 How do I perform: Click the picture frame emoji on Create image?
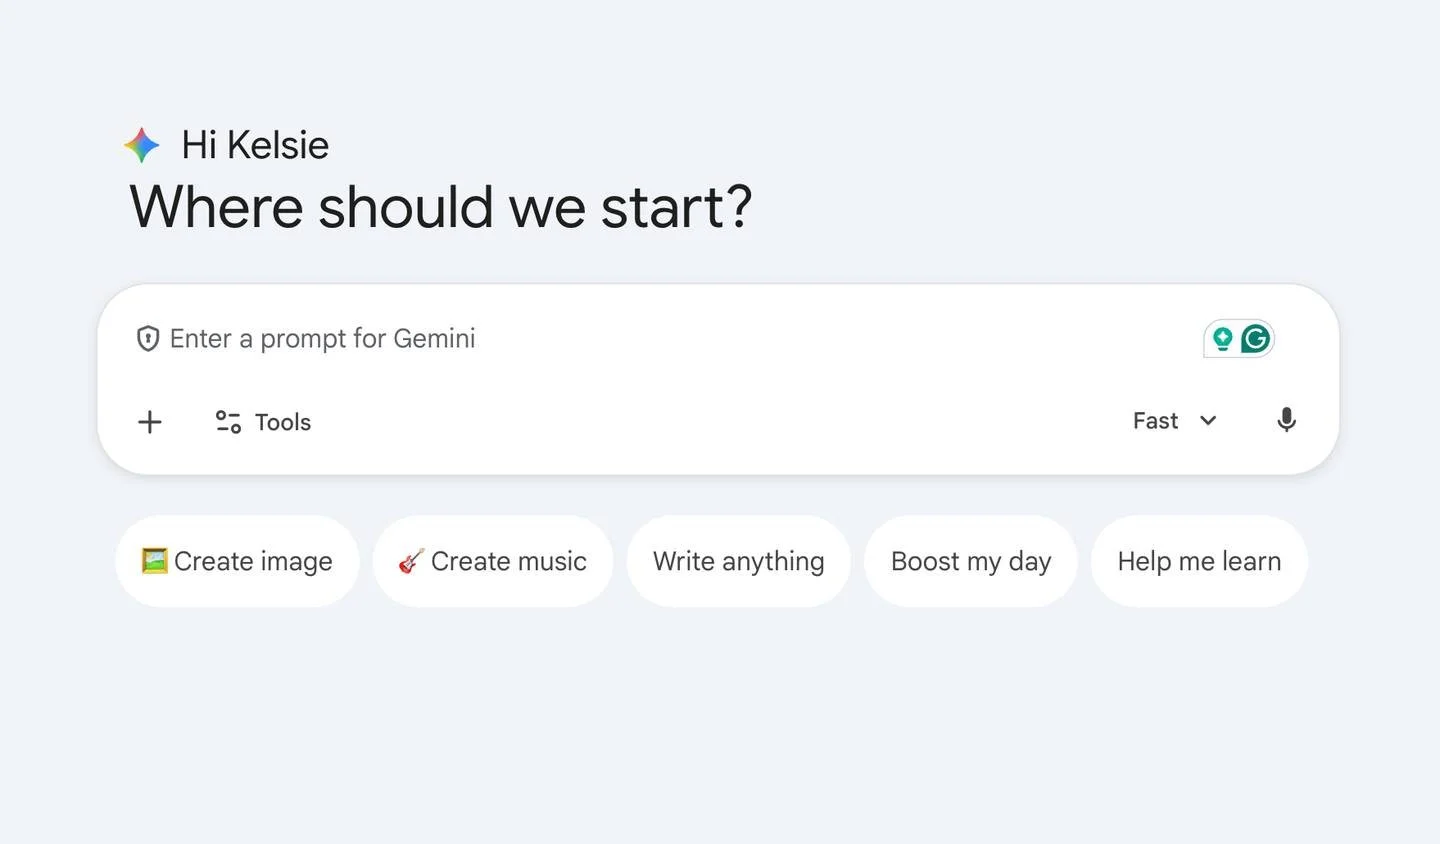[154, 561]
